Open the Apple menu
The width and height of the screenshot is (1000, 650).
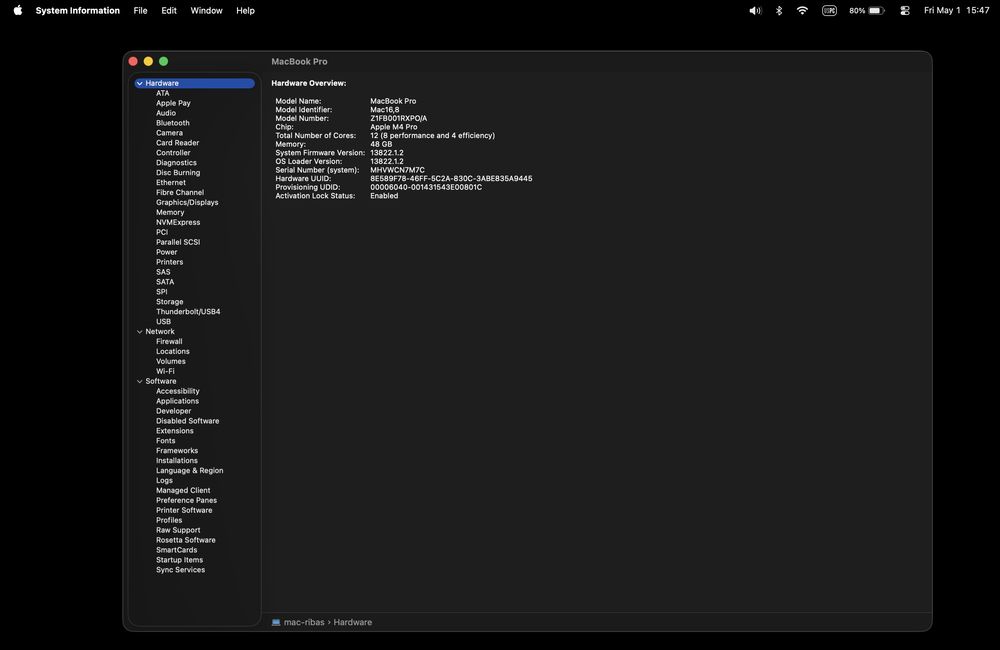point(18,10)
